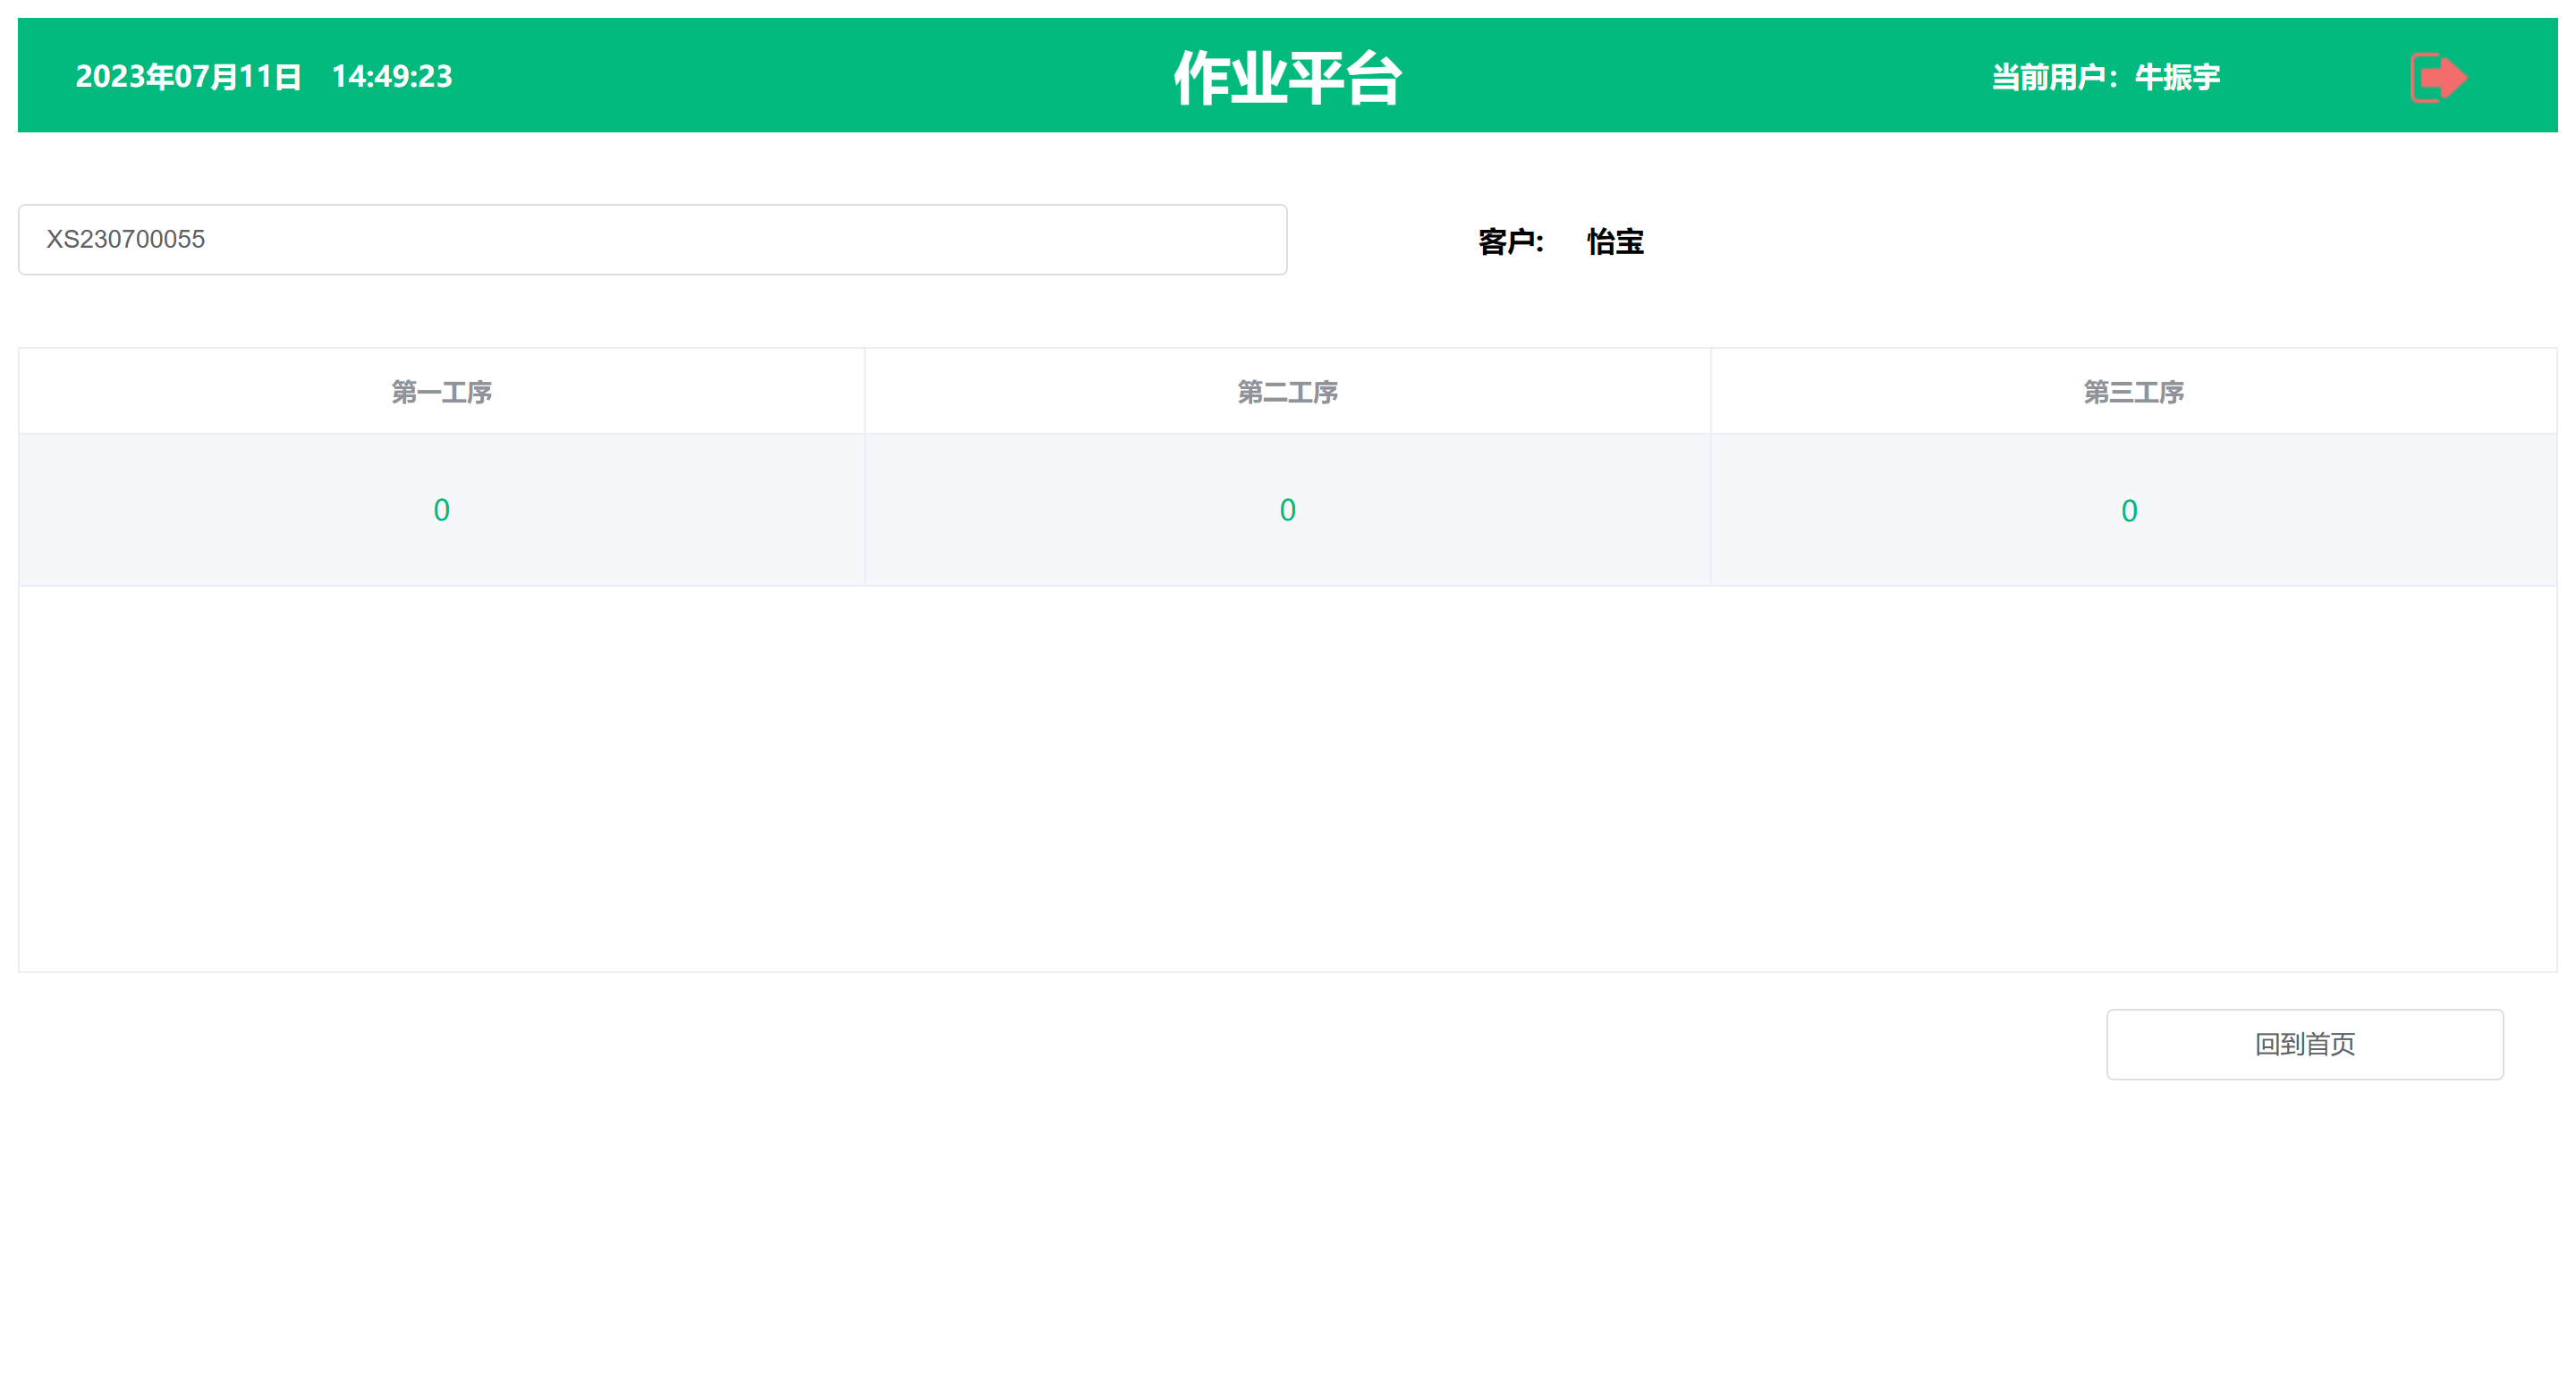The width and height of the screenshot is (2576, 1397).
Task: Select the 第一工序 column header
Action: coord(441,392)
